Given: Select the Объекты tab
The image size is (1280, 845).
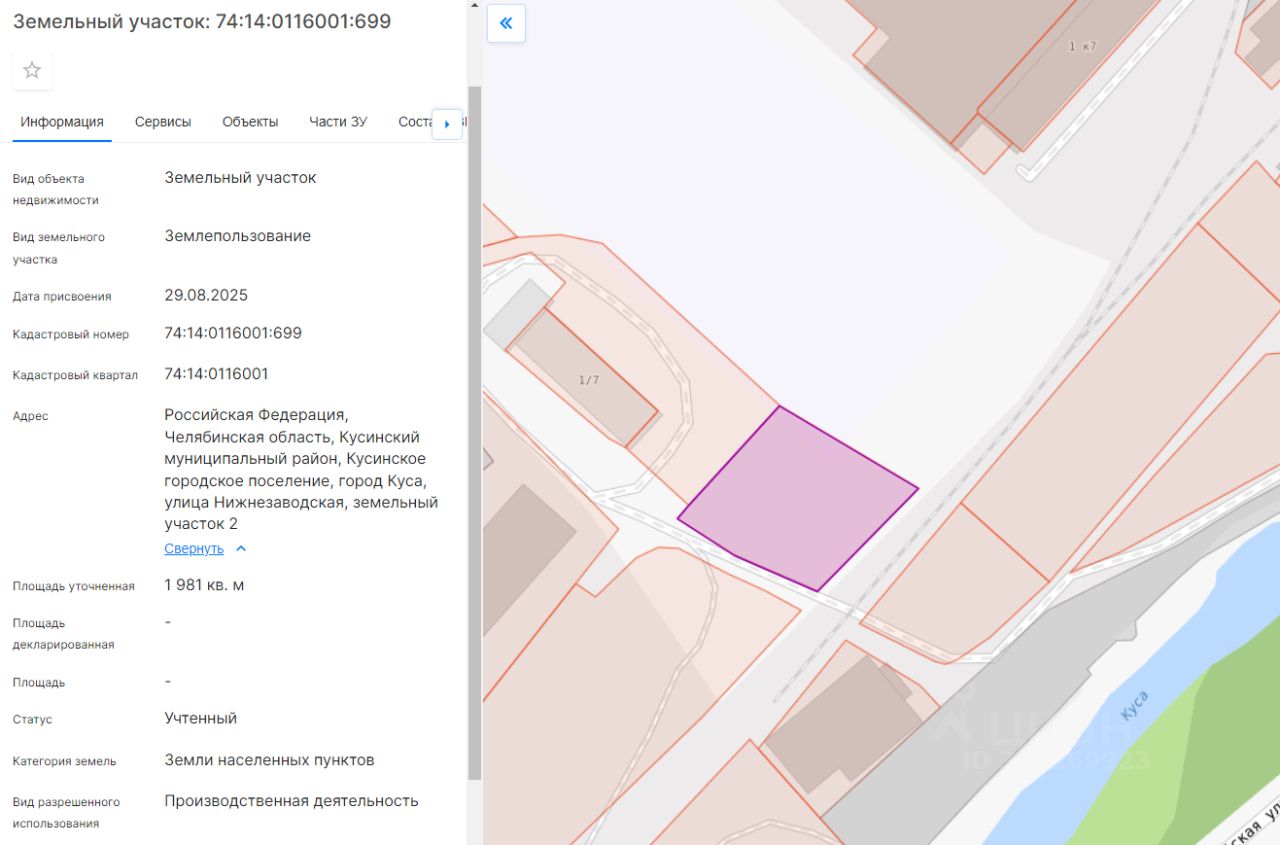Looking at the screenshot, I should point(250,122).
